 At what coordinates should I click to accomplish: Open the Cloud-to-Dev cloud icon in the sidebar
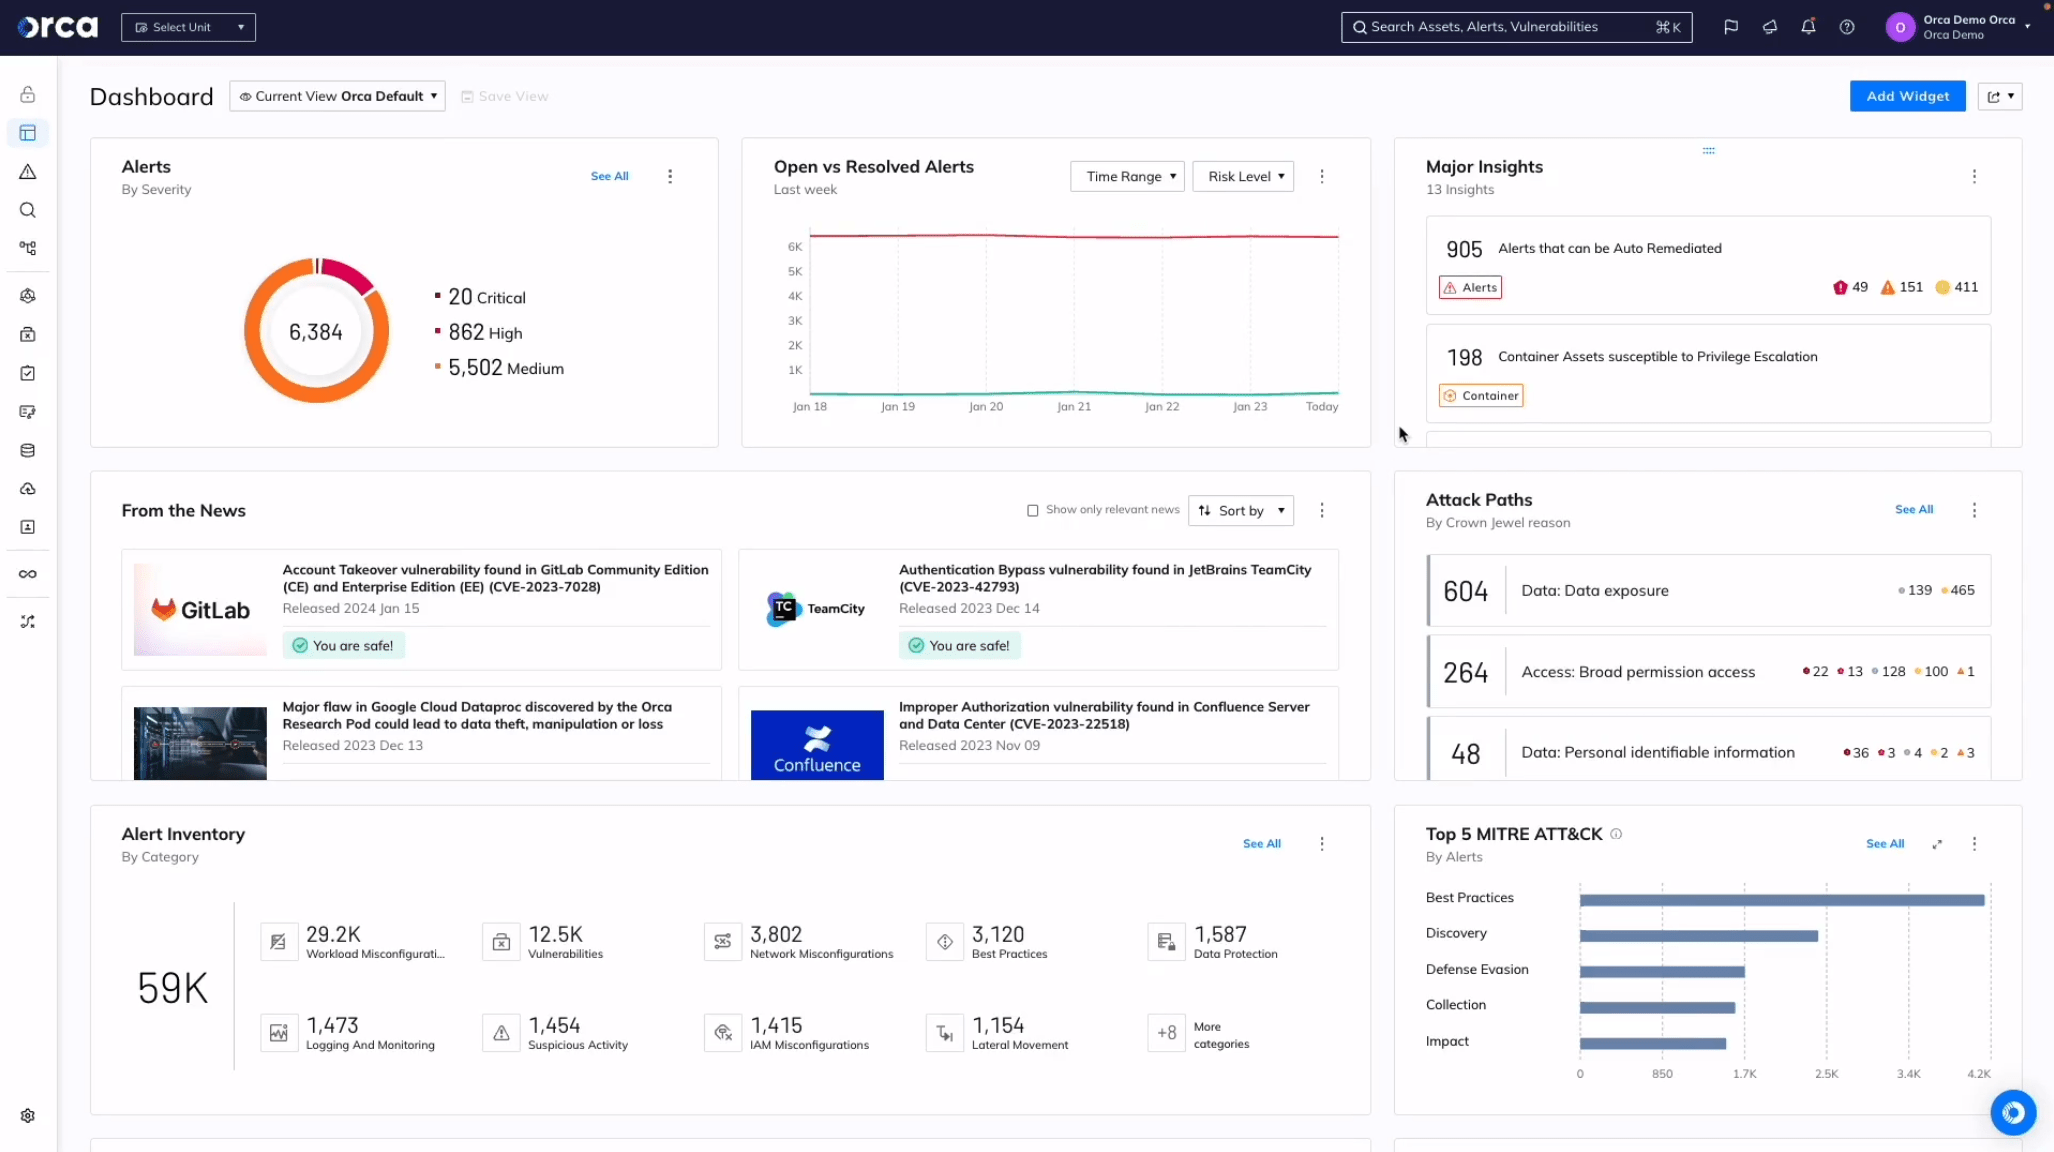click(27, 488)
